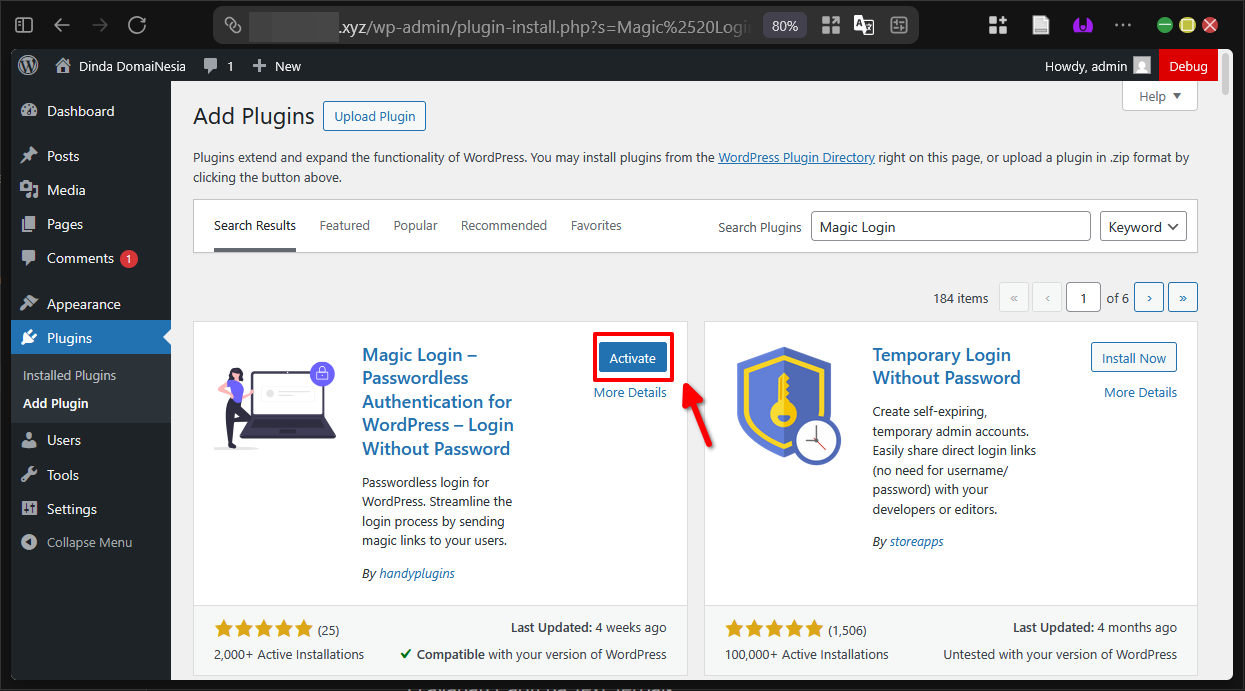Switch to the Popular tab
Viewport: 1245px width, 691px height.
pyautogui.click(x=415, y=226)
